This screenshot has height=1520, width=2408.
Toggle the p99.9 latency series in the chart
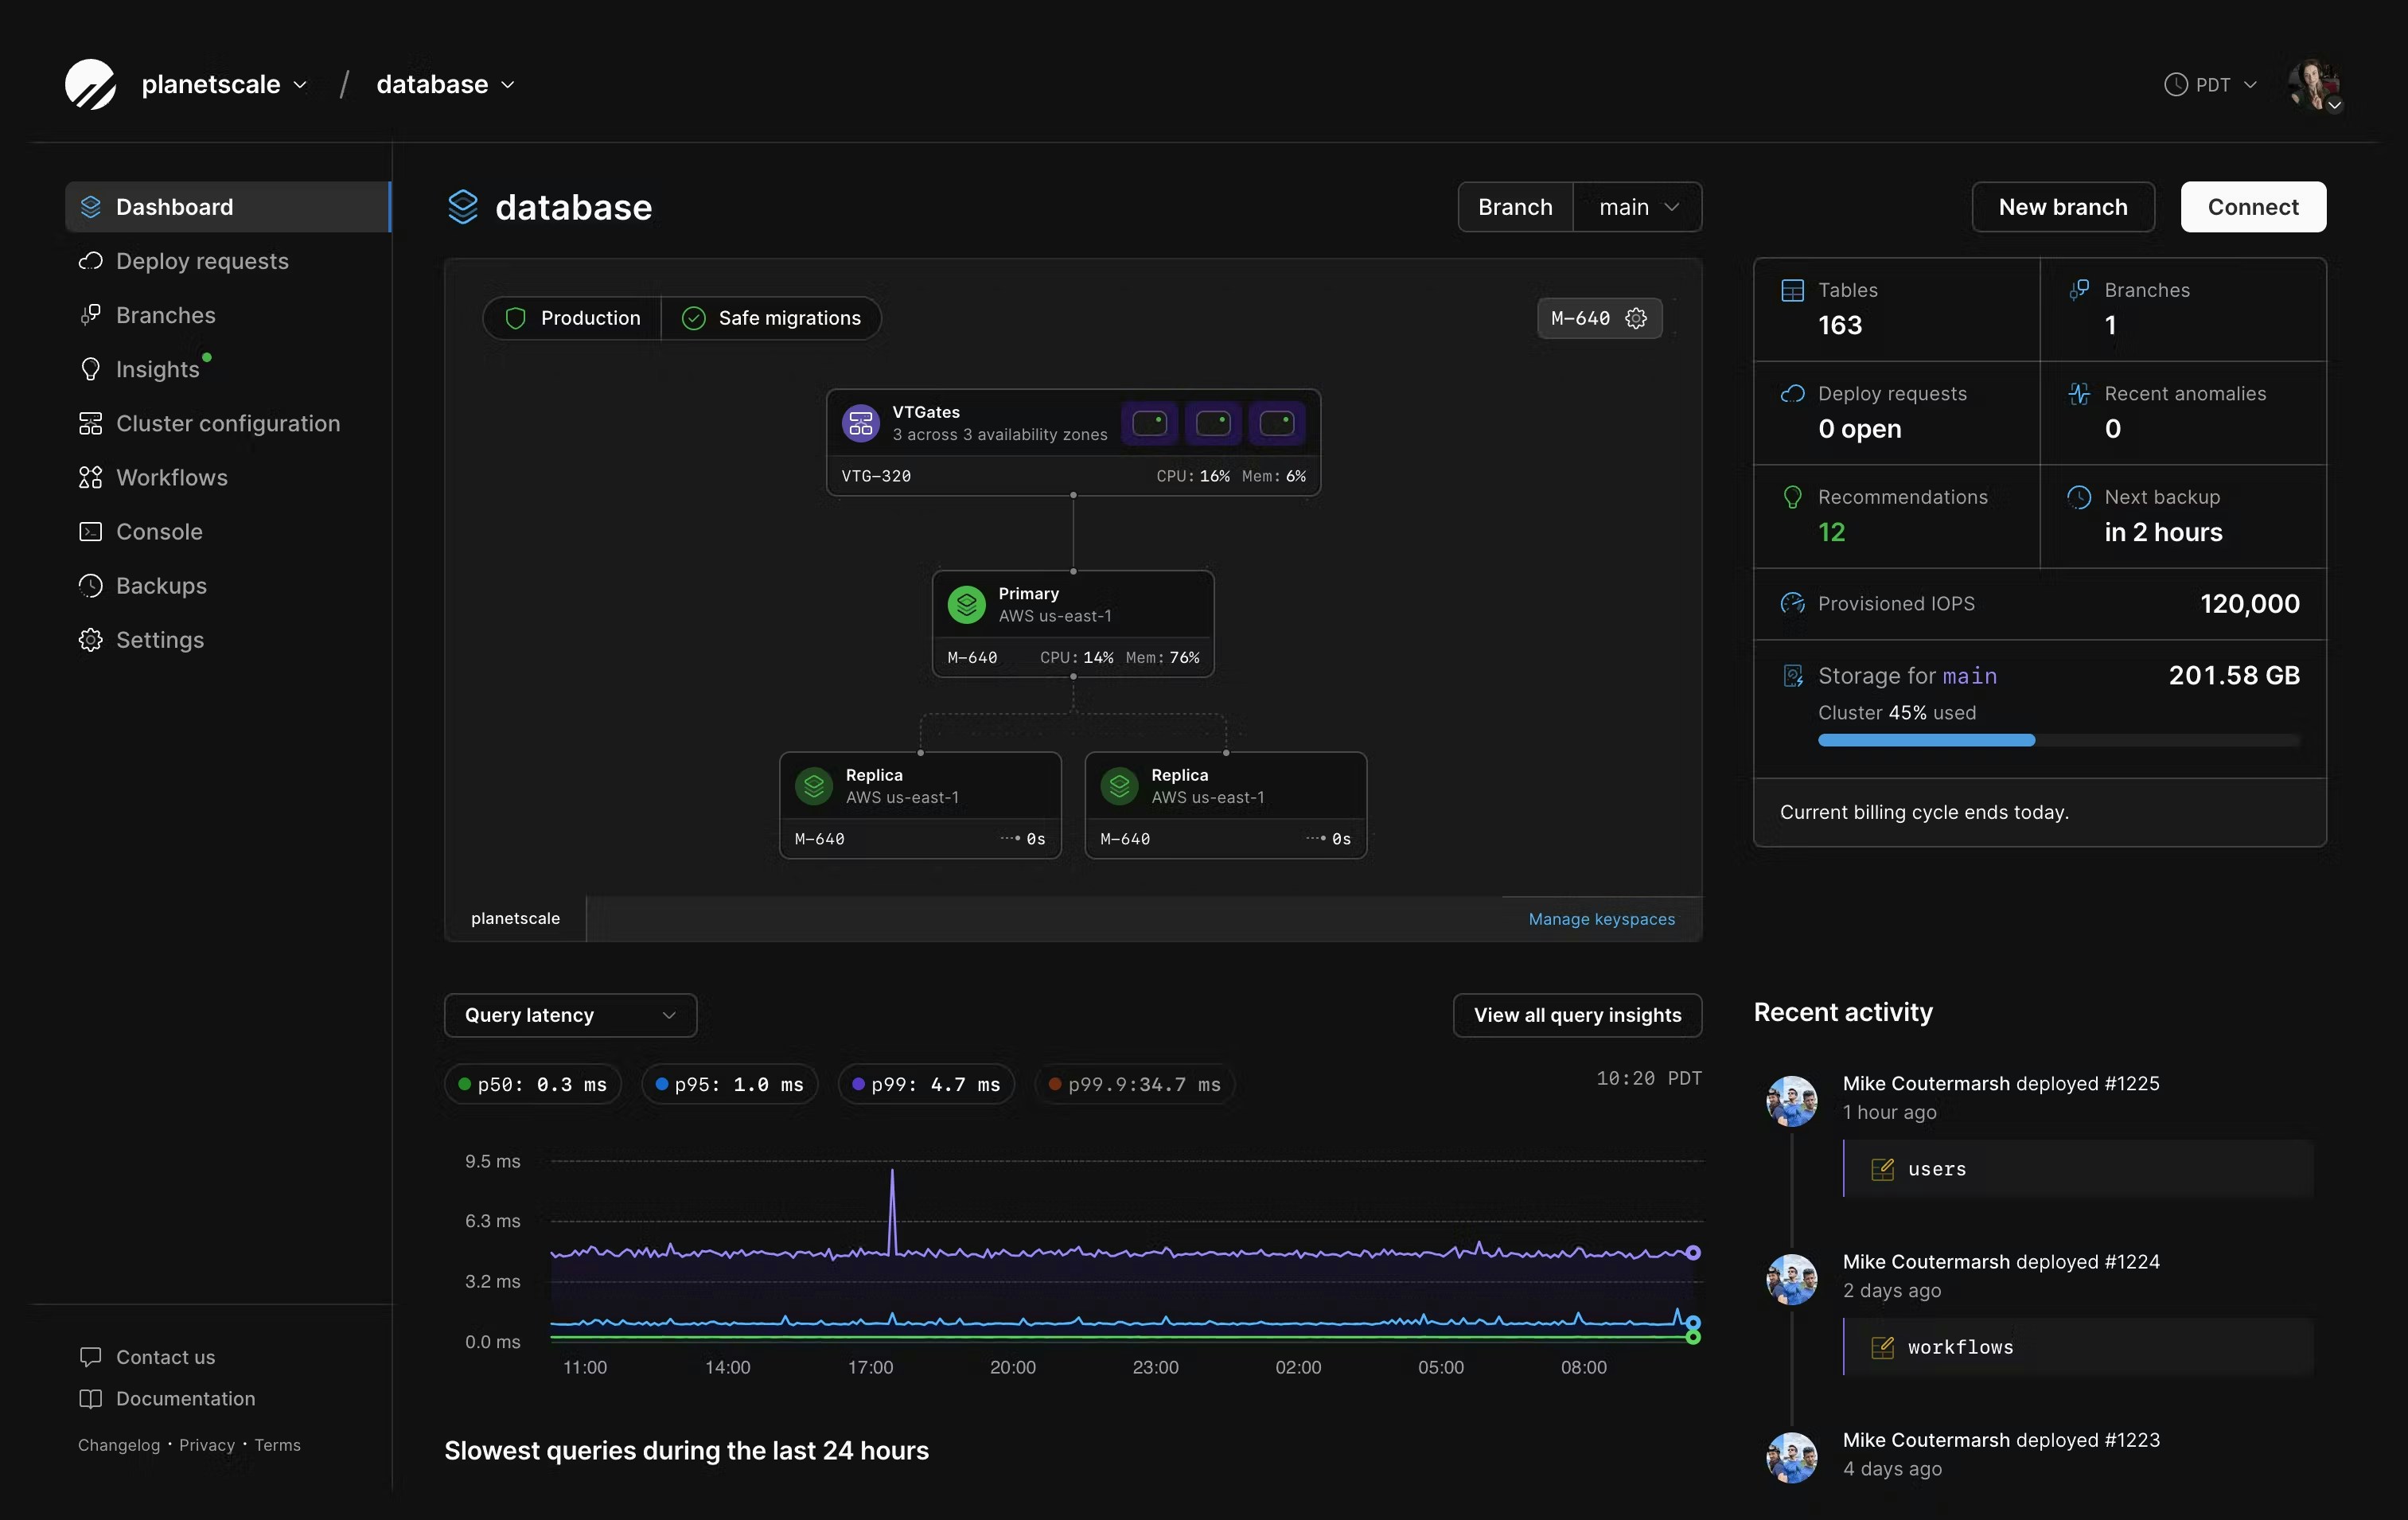1134,1084
